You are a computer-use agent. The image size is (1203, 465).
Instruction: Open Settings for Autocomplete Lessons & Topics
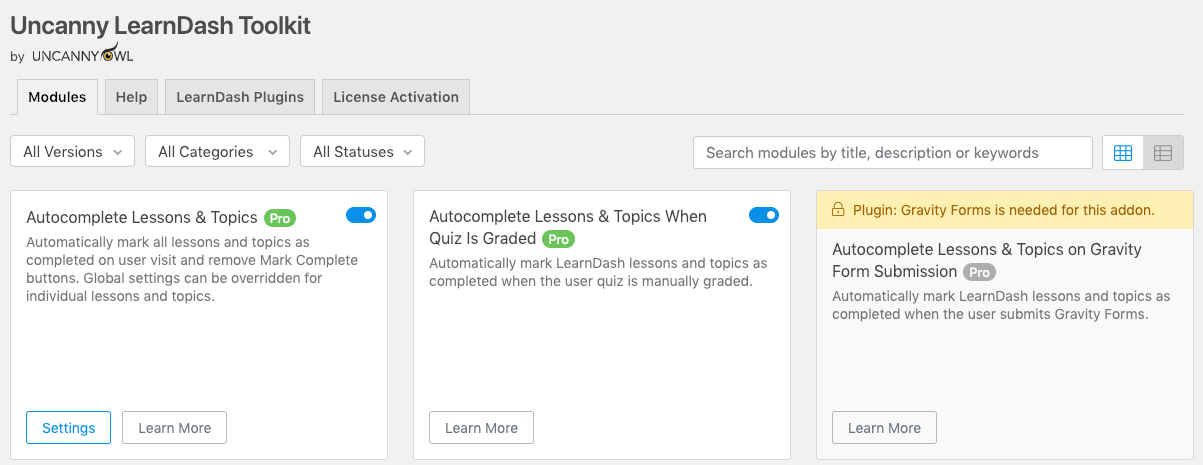[x=69, y=428]
